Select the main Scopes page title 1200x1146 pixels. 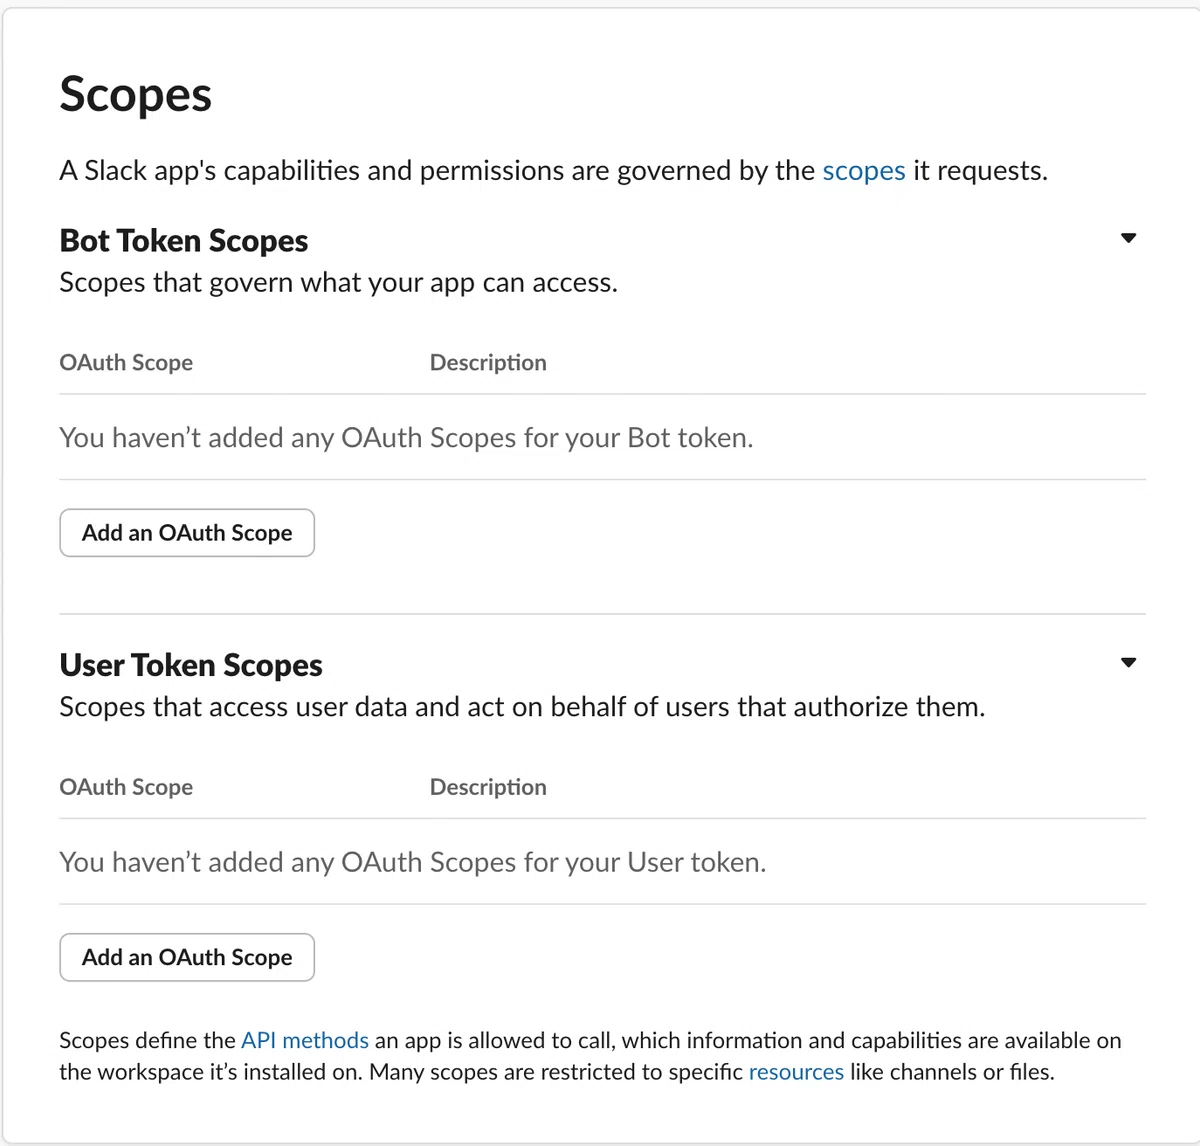coord(136,95)
